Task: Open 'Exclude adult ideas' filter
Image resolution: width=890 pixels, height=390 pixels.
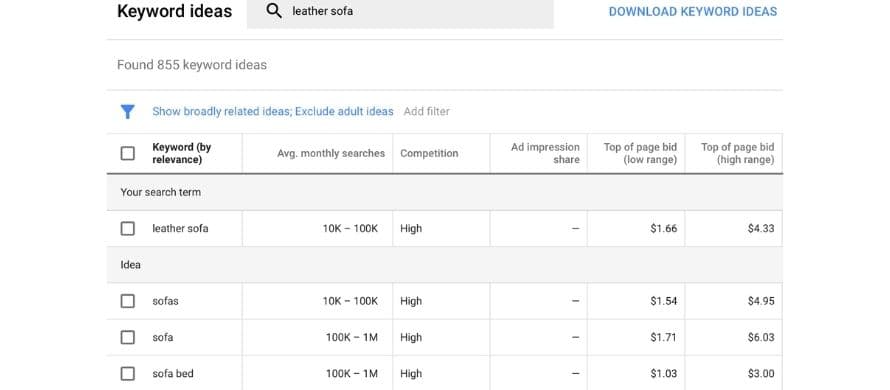Action: click(344, 112)
